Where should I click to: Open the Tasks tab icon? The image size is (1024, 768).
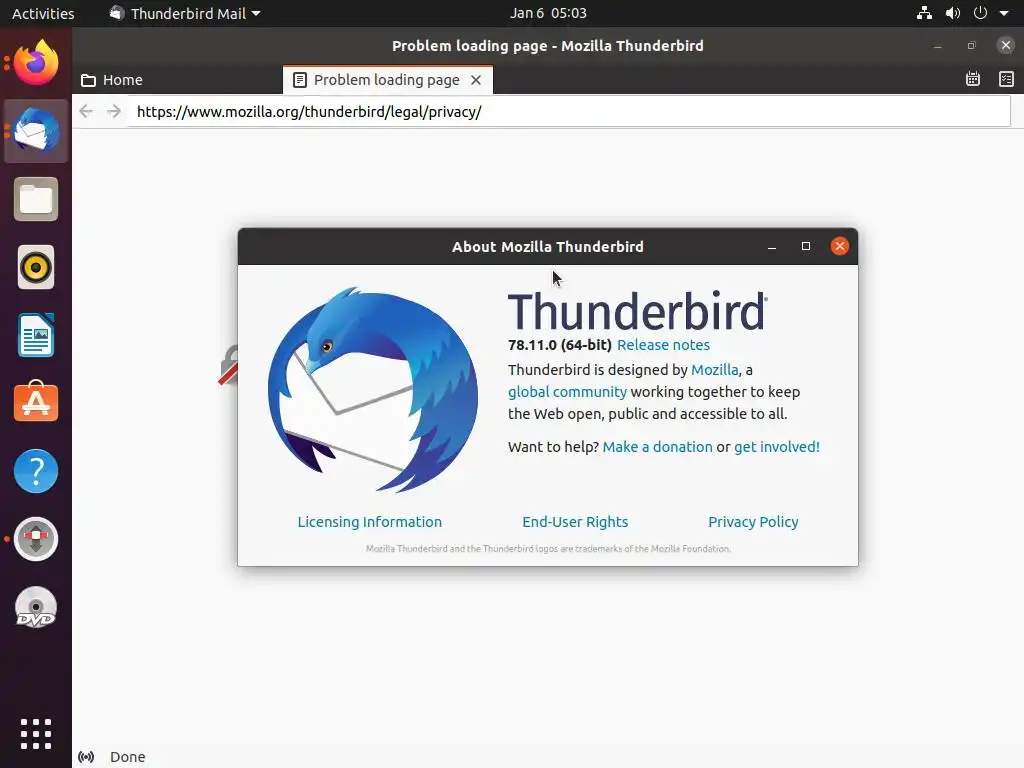pyautogui.click(x=1006, y=79)
